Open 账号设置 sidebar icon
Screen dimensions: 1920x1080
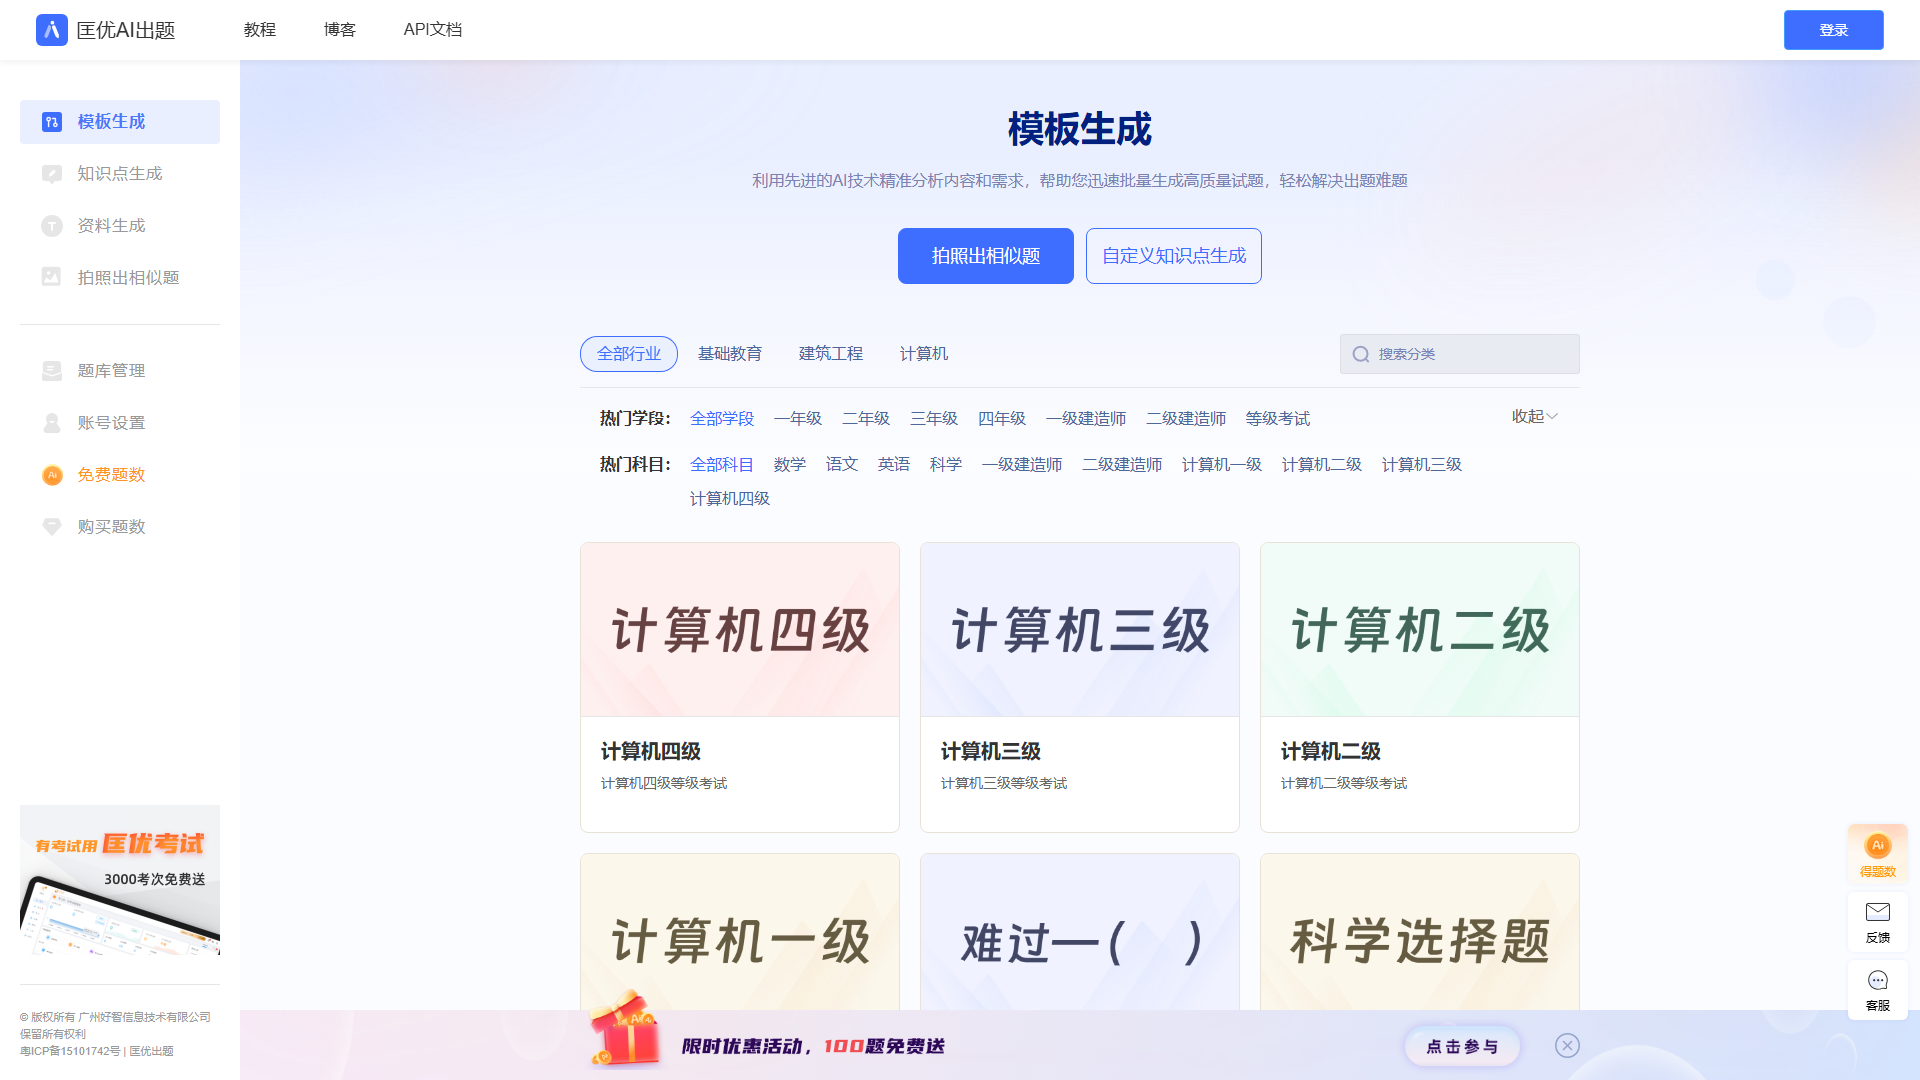pos(52,423)
